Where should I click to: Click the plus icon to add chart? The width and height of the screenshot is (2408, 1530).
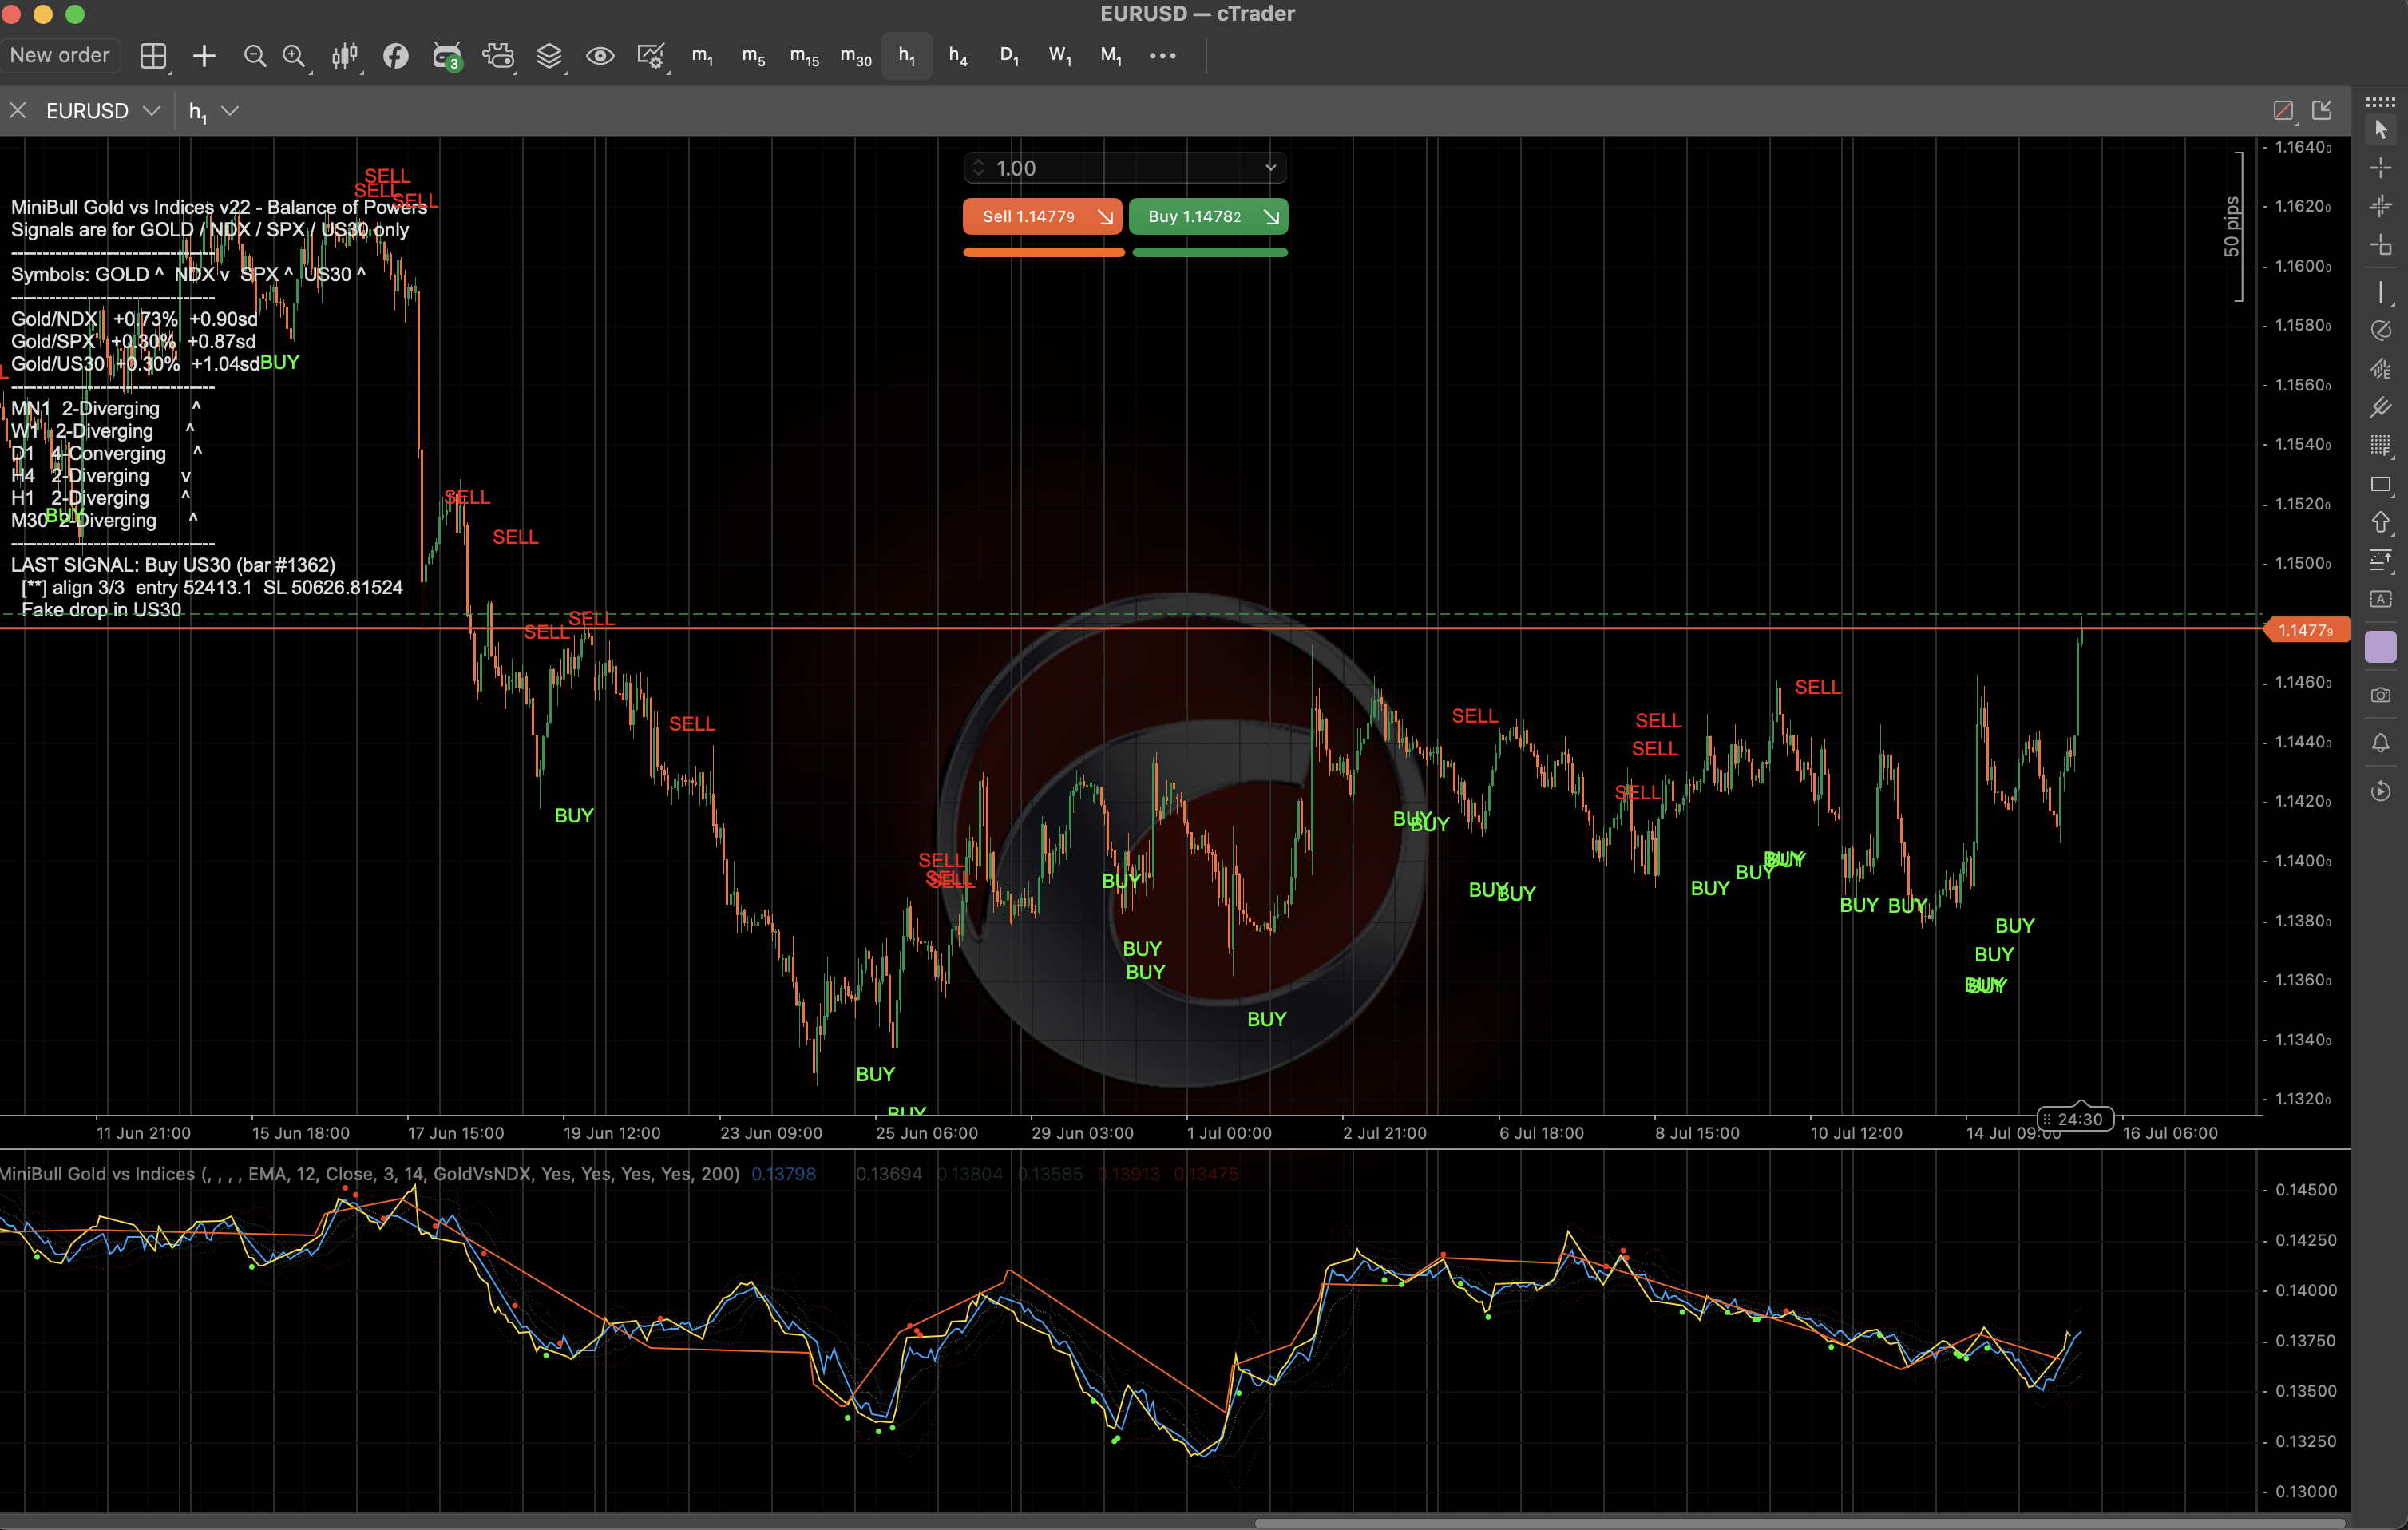point(204,56)
